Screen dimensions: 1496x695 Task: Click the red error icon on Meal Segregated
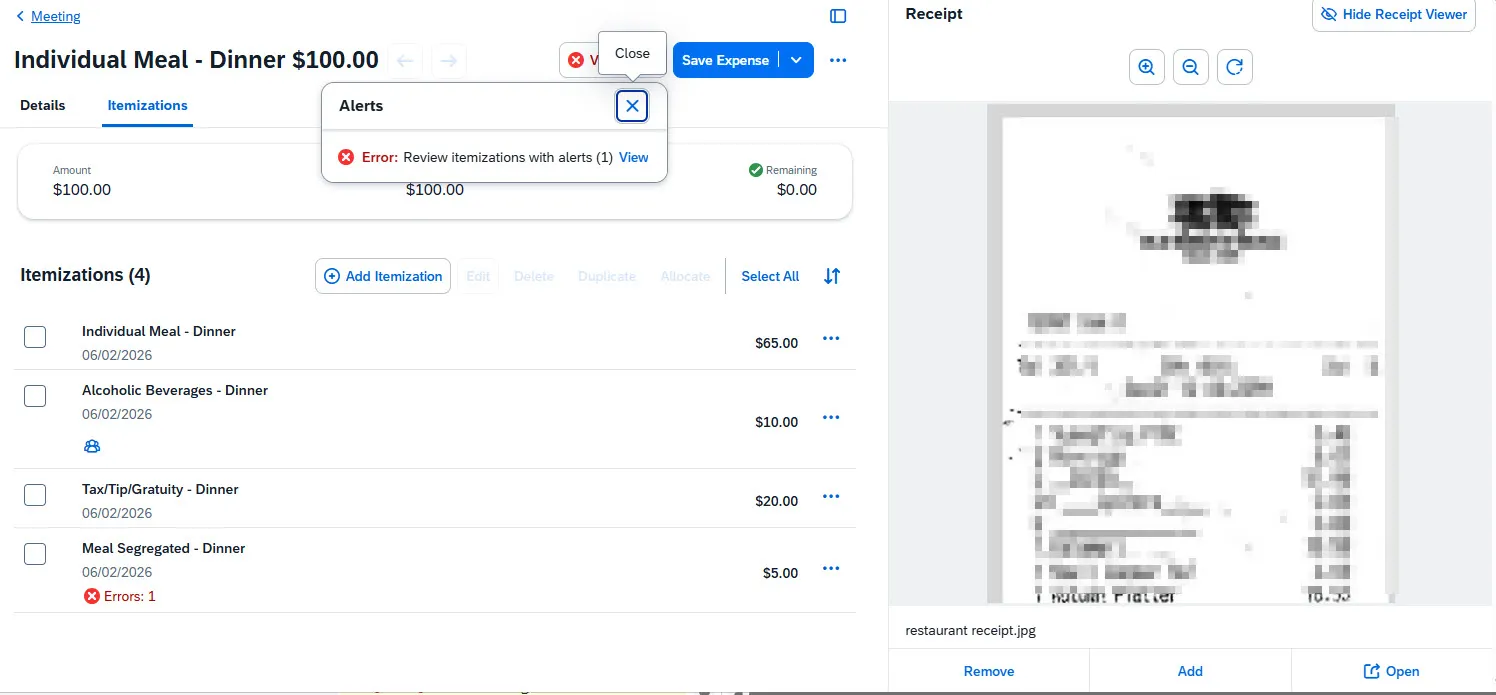point(92,596)
